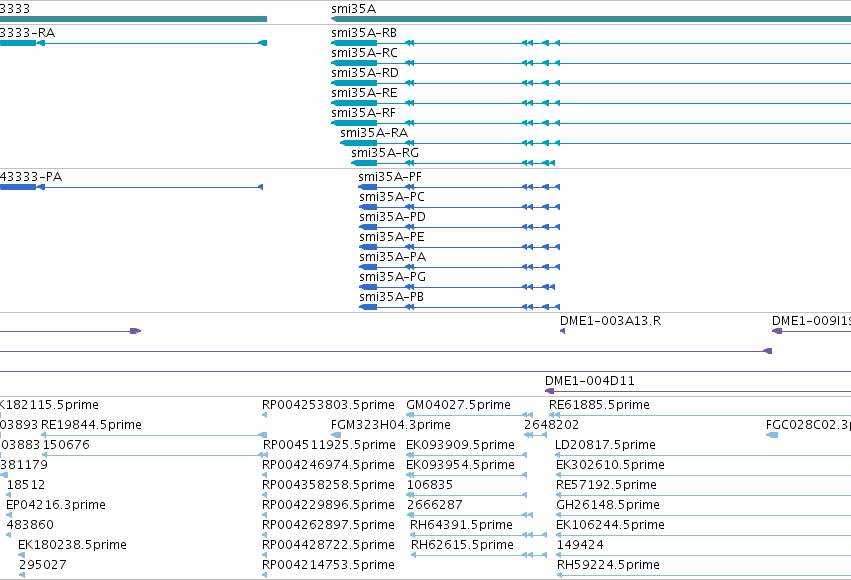Click EST RP004253803.5prime
The height and width of the screenshot is (580, 851).
328,405
